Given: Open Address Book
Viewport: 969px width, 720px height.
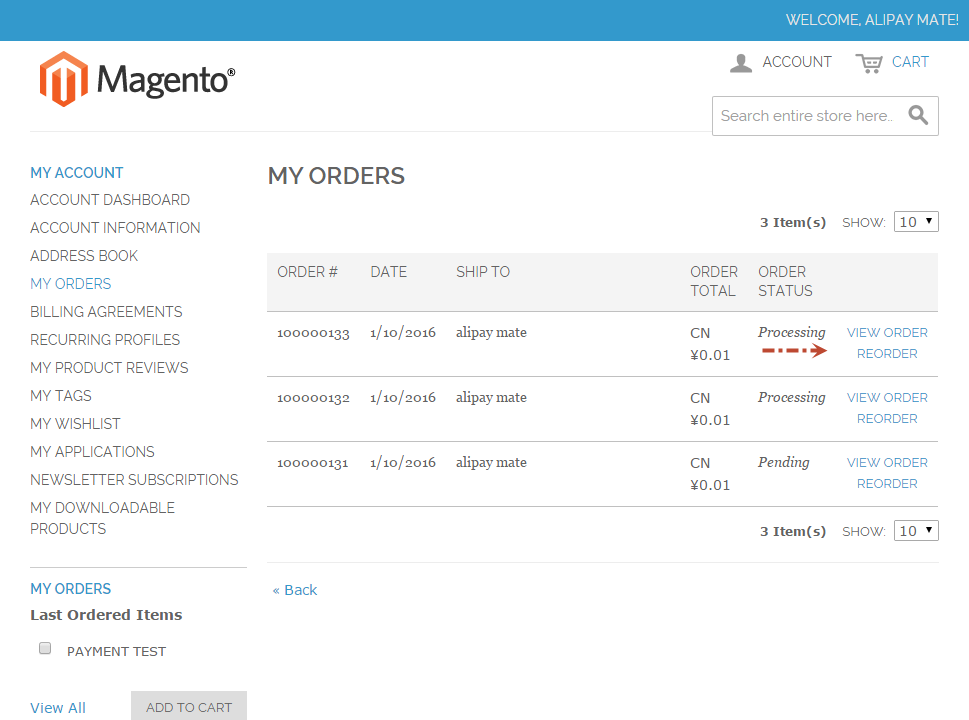Looking at the screenshot, I should click(84, 256).
